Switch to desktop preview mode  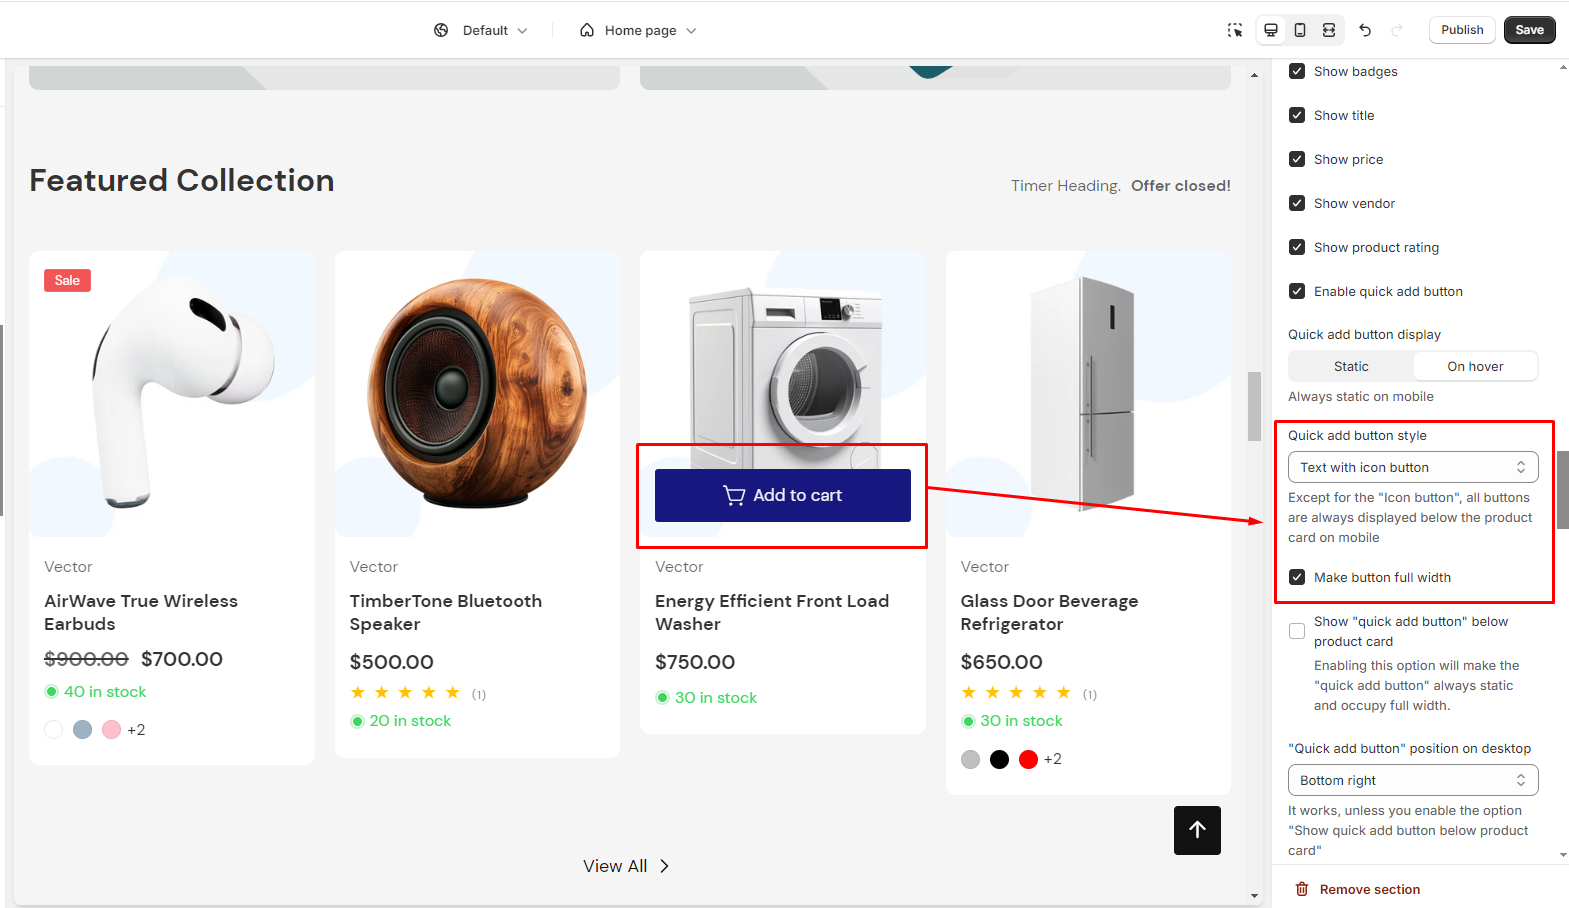point(1271,30)
